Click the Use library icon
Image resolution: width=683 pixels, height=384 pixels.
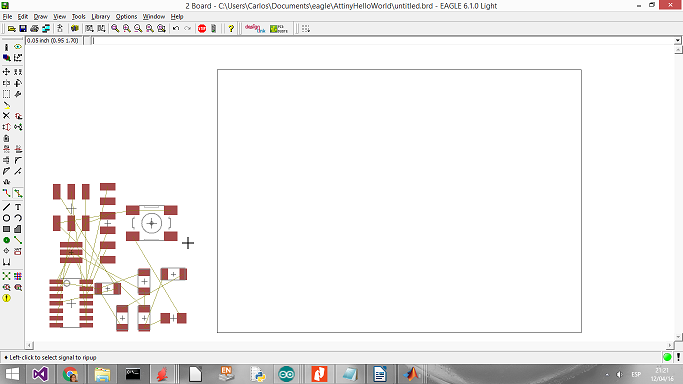[x=75, y=29]
